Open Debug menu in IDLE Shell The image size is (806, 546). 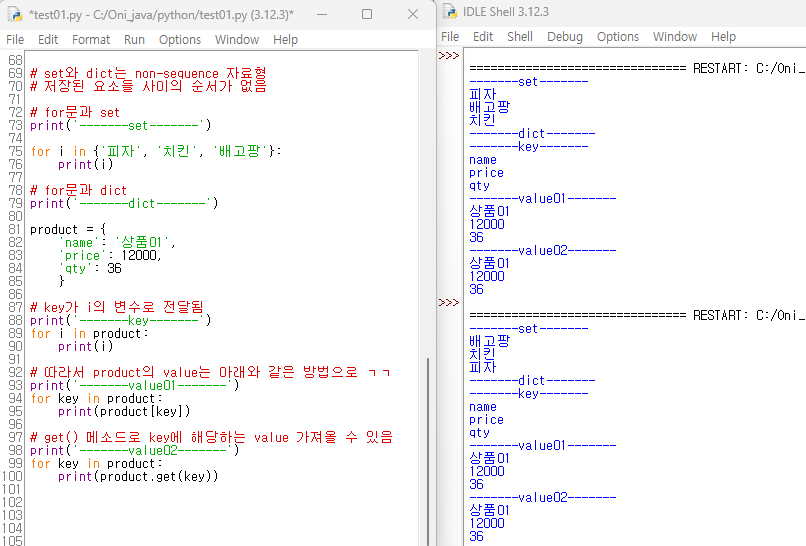click(565, 37)
